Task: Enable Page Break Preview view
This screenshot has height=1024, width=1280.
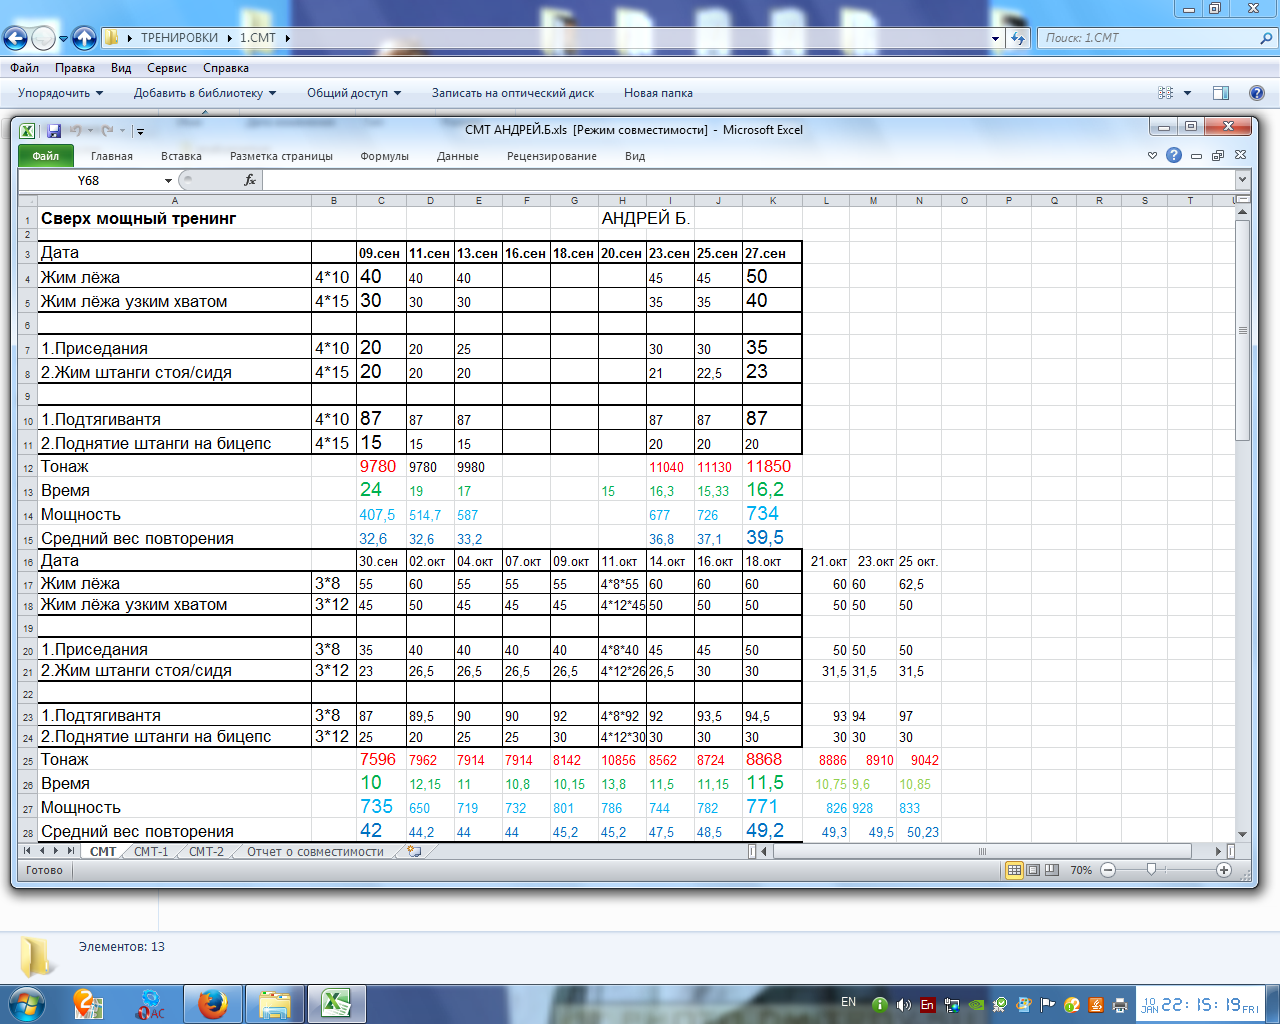Action: tap(1051, 870)
